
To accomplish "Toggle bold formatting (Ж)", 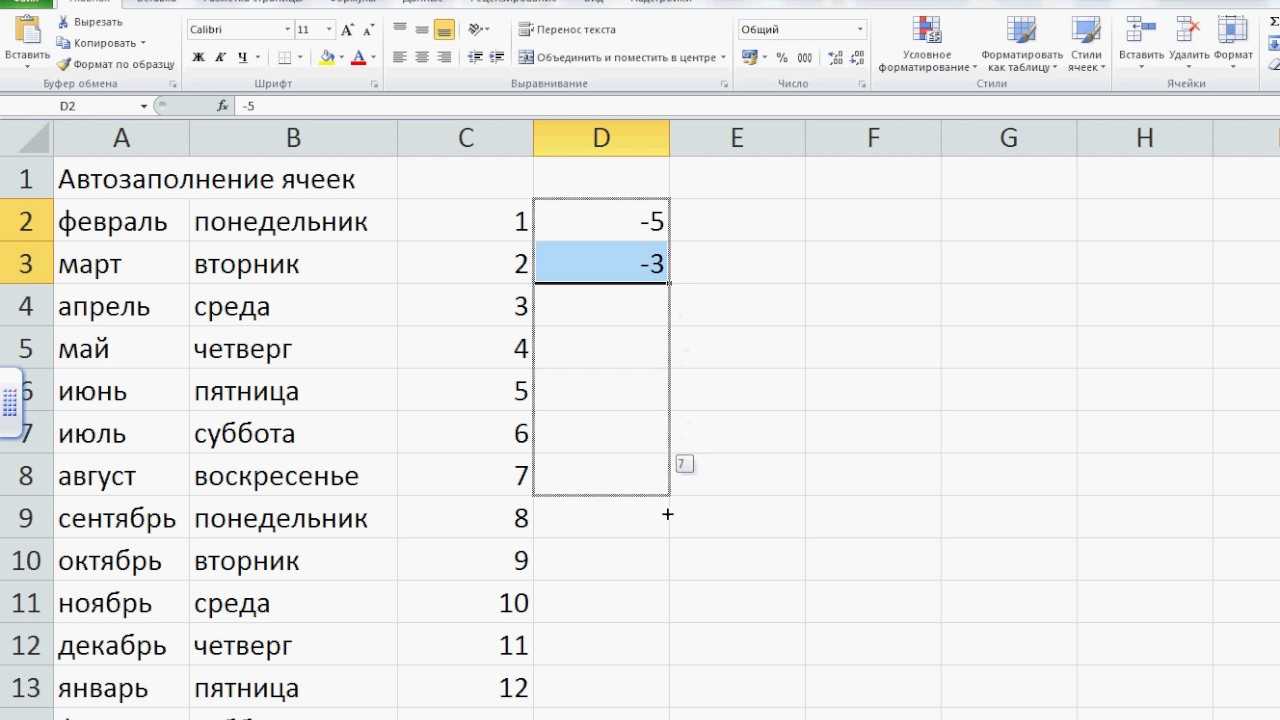I will 197,56.
